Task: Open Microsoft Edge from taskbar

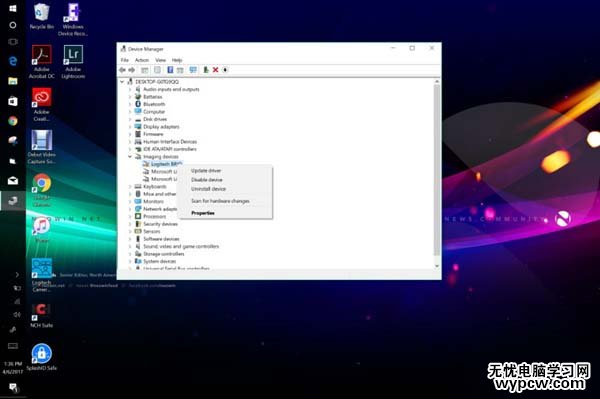Action: tap(13, 61)
